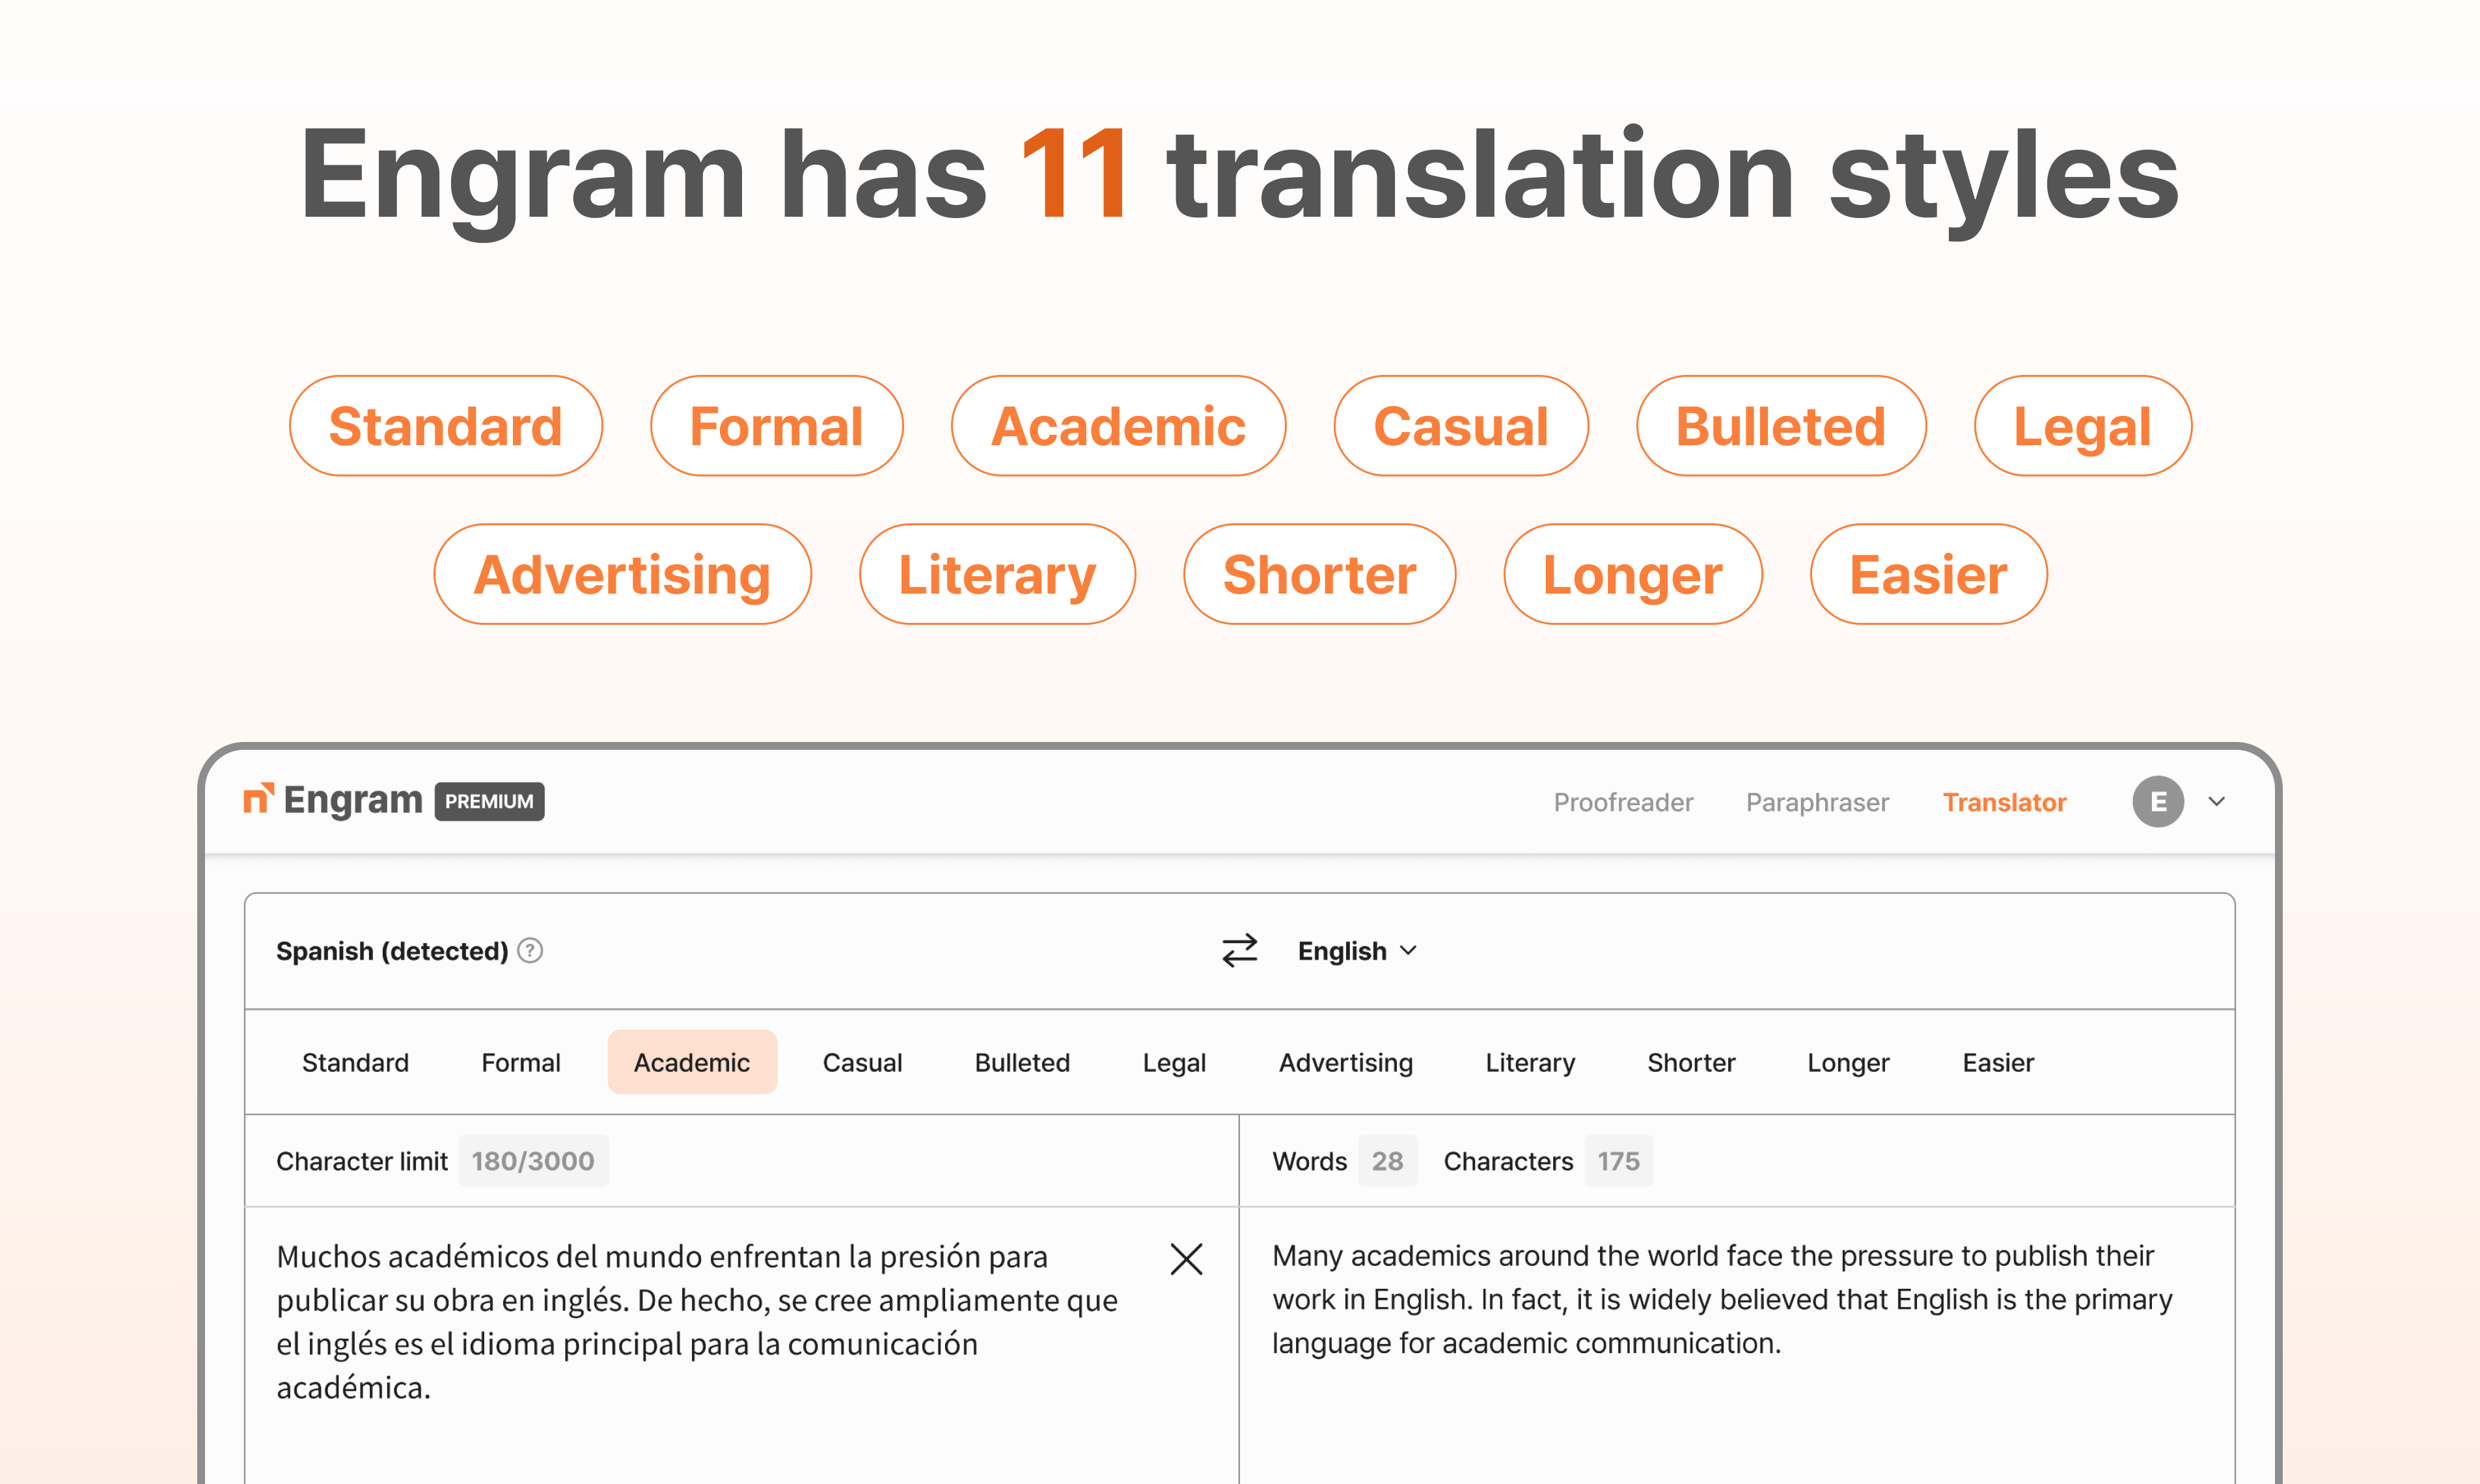2480x1484 pixels.
Task: Open the English target language dropdown
Action: coord(1356,951)
